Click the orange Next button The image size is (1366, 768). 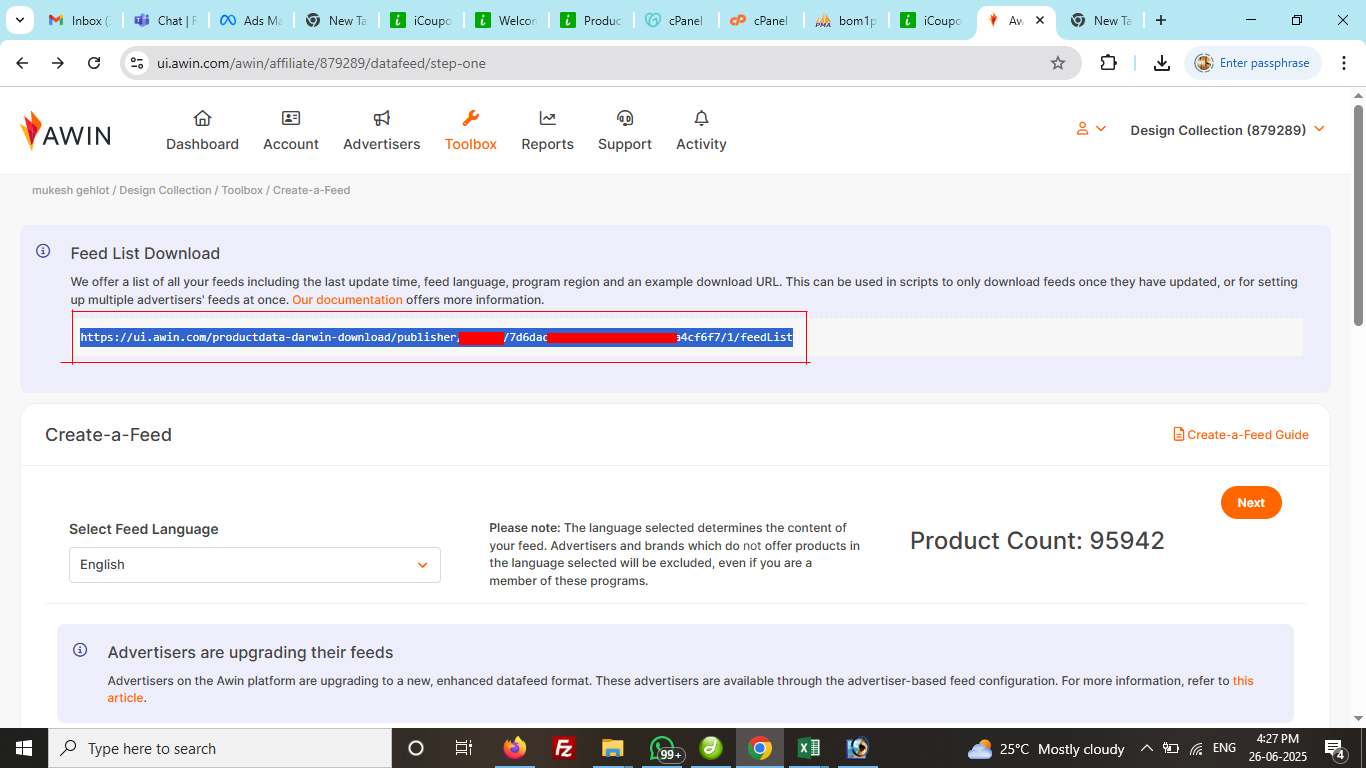(1251, 503)
